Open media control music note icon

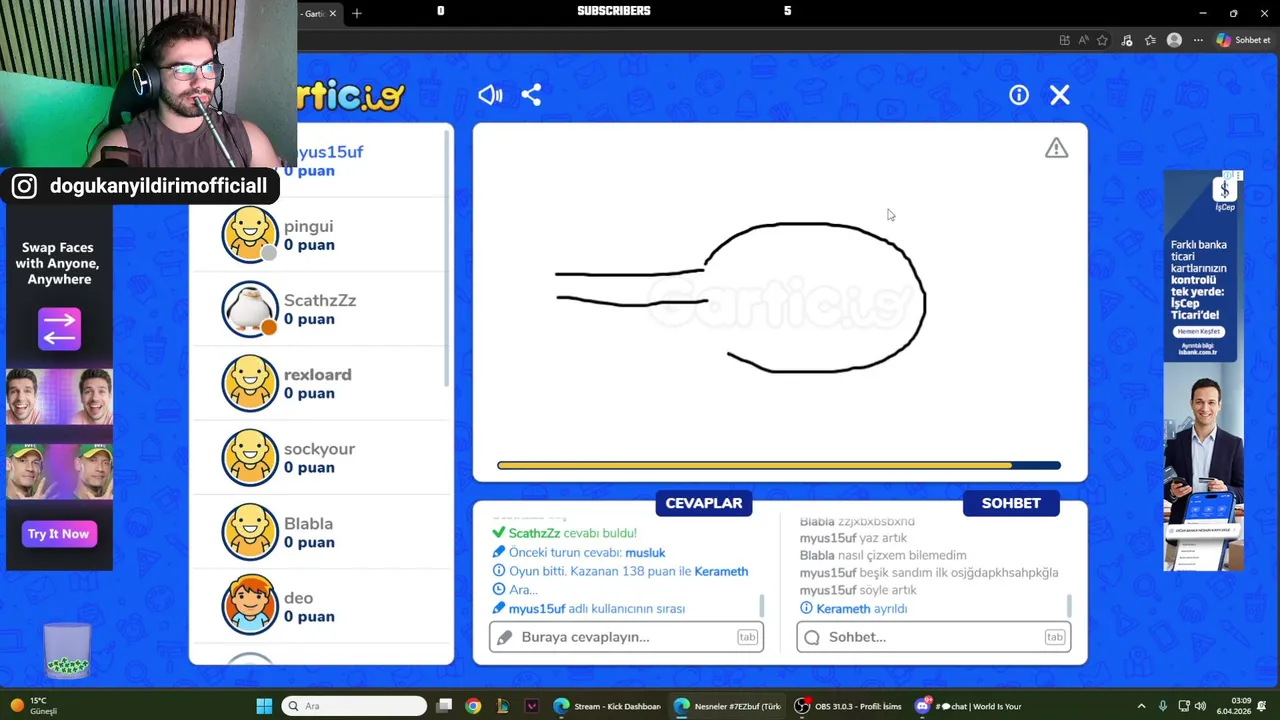pos(1127,40)
